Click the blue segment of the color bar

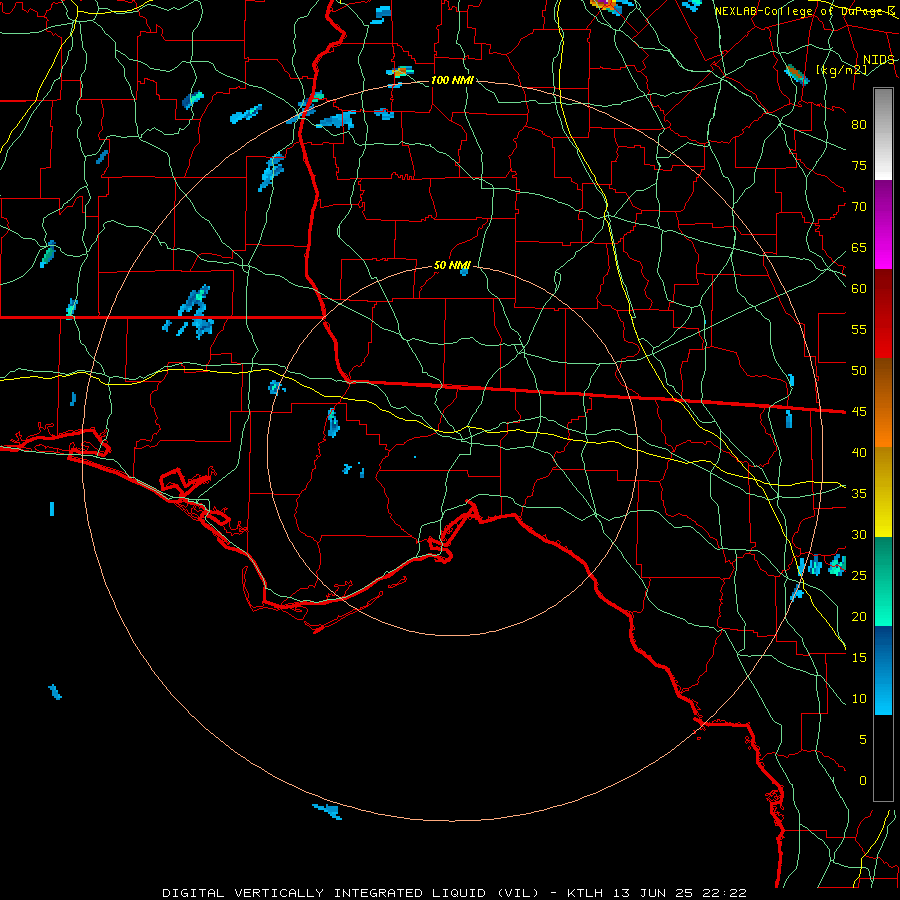tap(883, 670)
